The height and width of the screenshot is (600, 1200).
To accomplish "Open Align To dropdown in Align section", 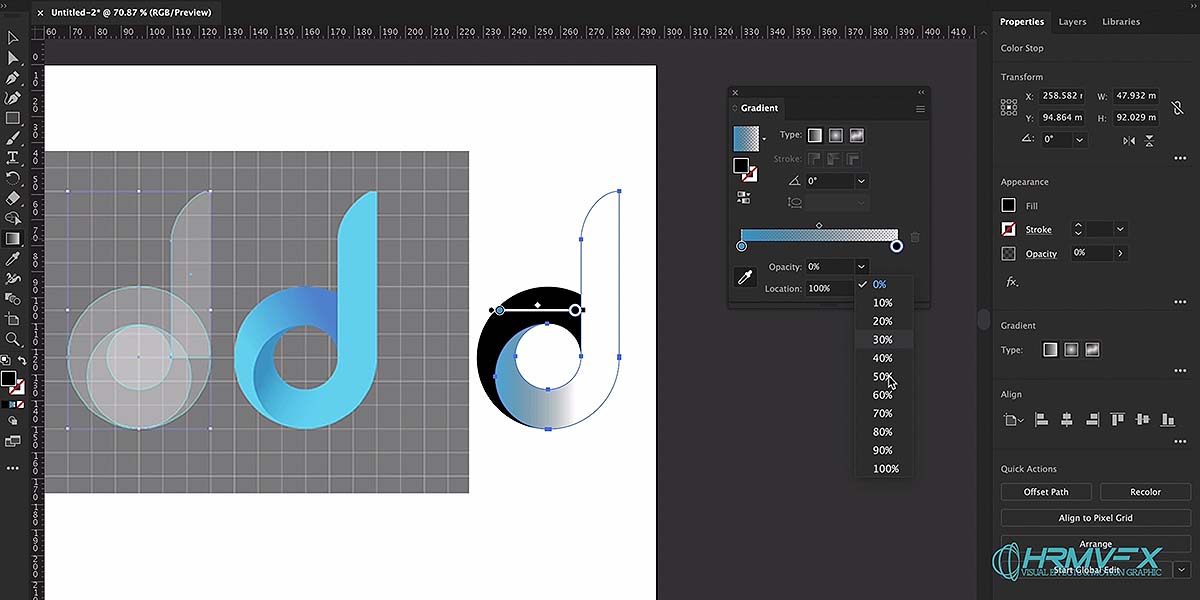I will coord(1013,420).
